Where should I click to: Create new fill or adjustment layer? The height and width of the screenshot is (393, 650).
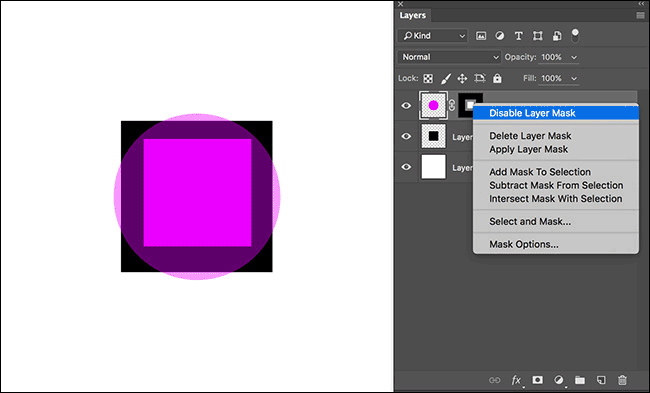[x=559, y=380]
